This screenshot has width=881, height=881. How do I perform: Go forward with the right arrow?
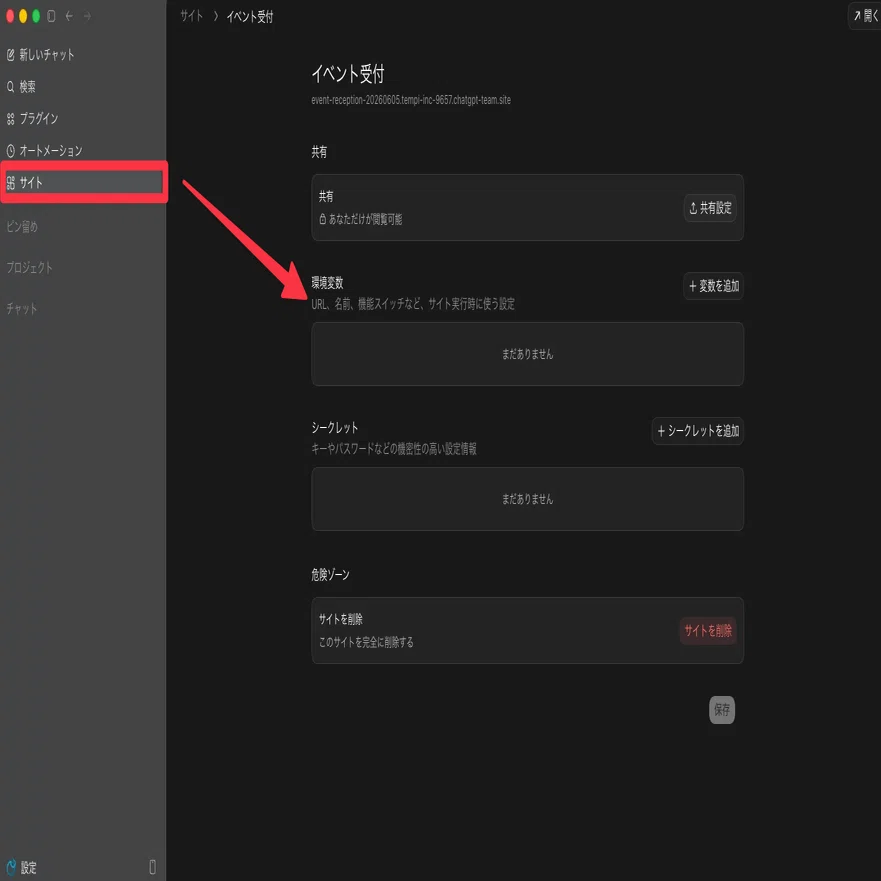point(87,16)
